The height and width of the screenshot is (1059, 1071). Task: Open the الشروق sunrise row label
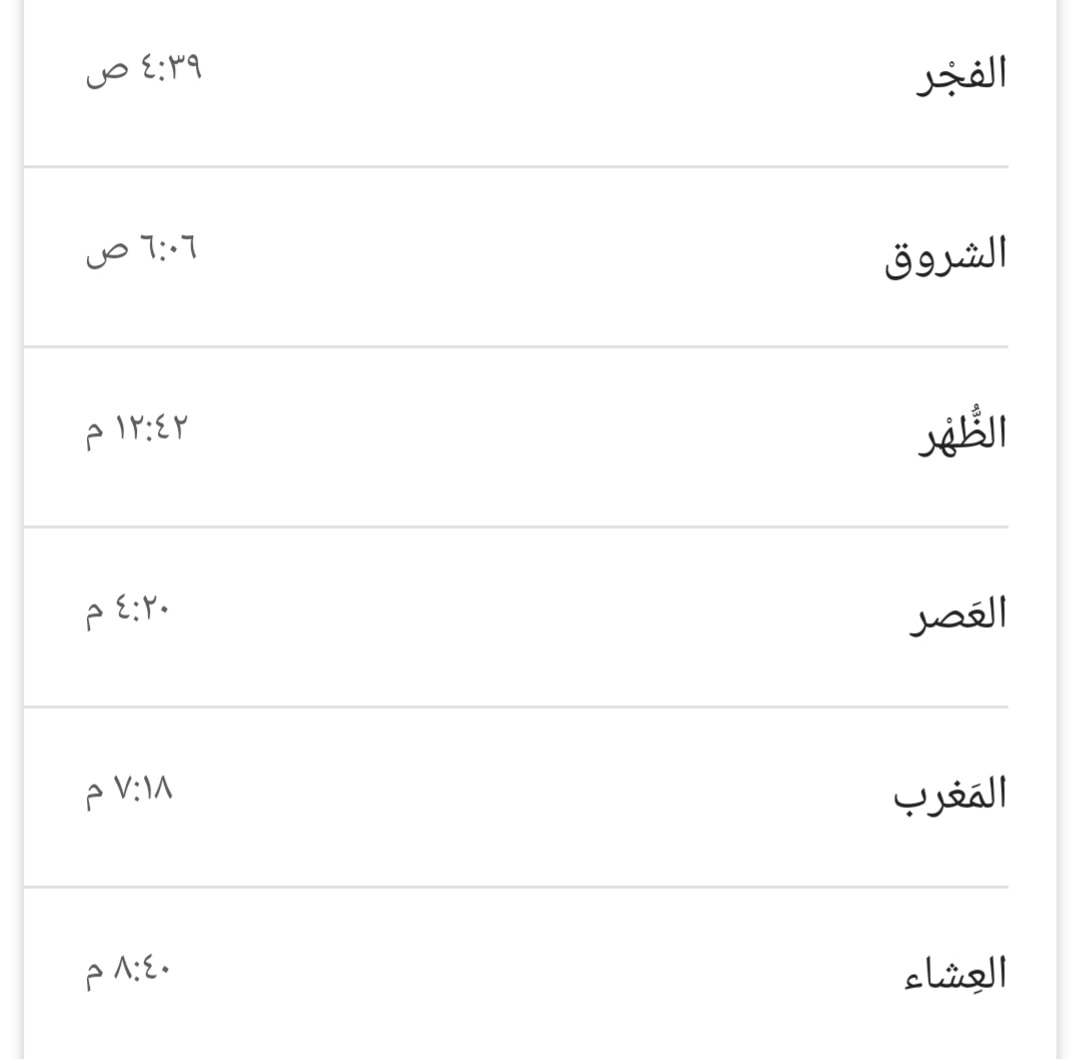tap(946, 254)
